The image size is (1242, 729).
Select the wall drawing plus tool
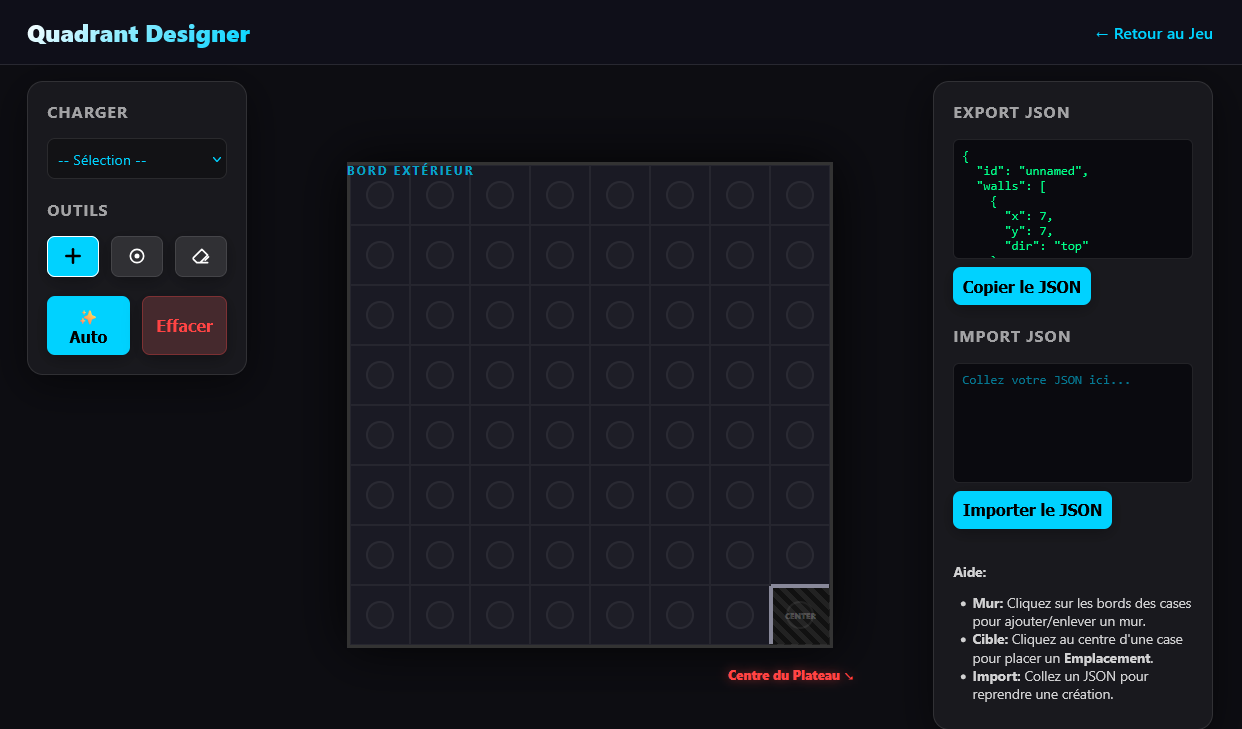(72, 256)
